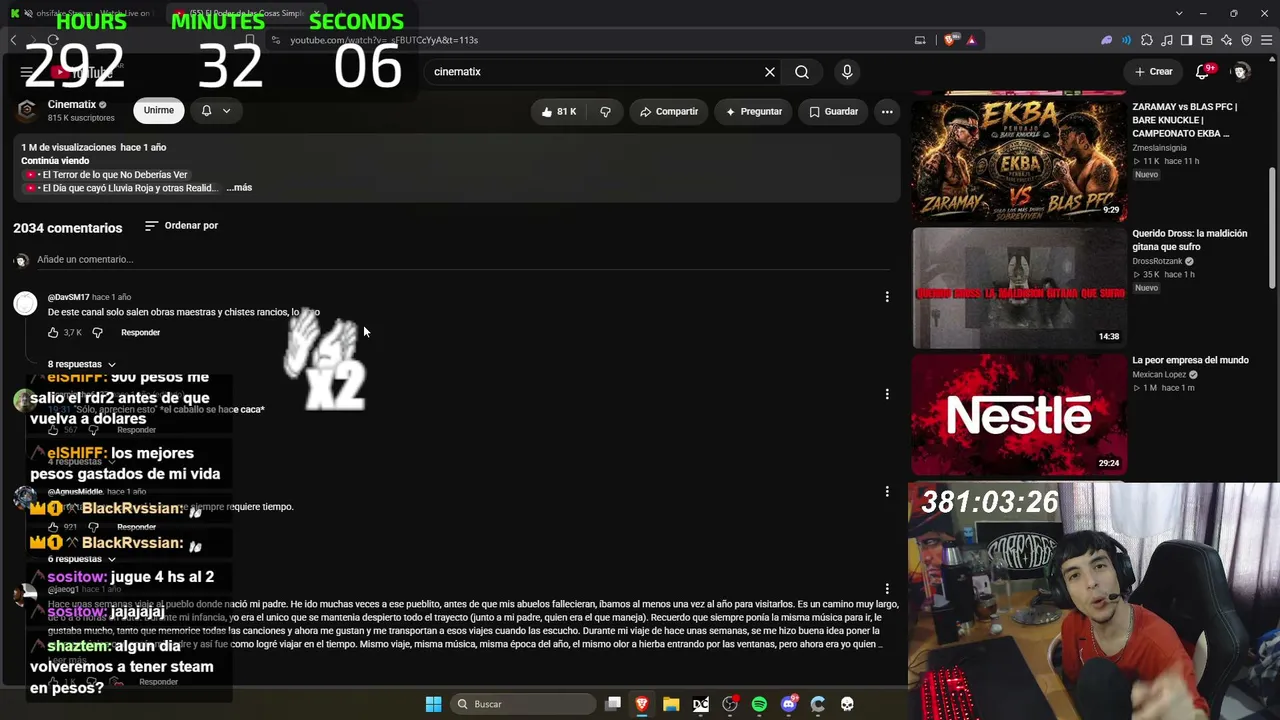This screenshot has height=720, width=1280.
Task: Open the Leo AI sparkle icon
Action: pyautogui.click(x=1226, y=40)
